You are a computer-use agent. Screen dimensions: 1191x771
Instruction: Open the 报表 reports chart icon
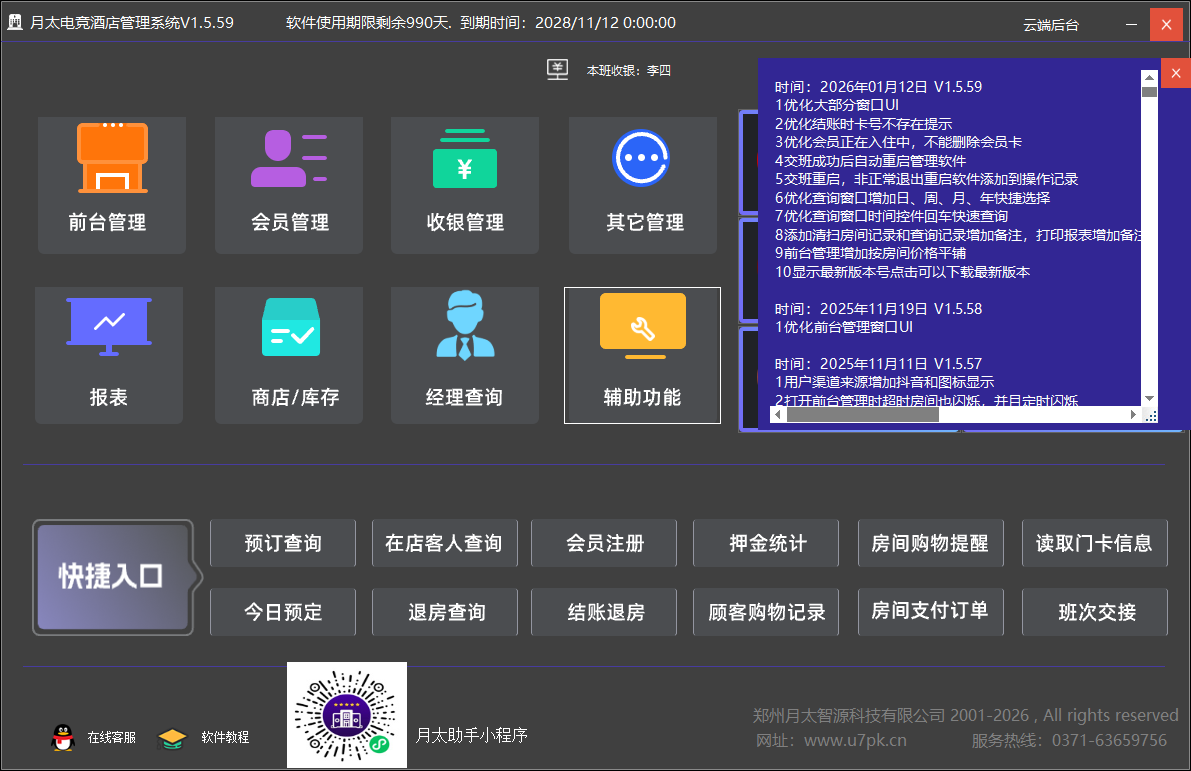[109, 326]
